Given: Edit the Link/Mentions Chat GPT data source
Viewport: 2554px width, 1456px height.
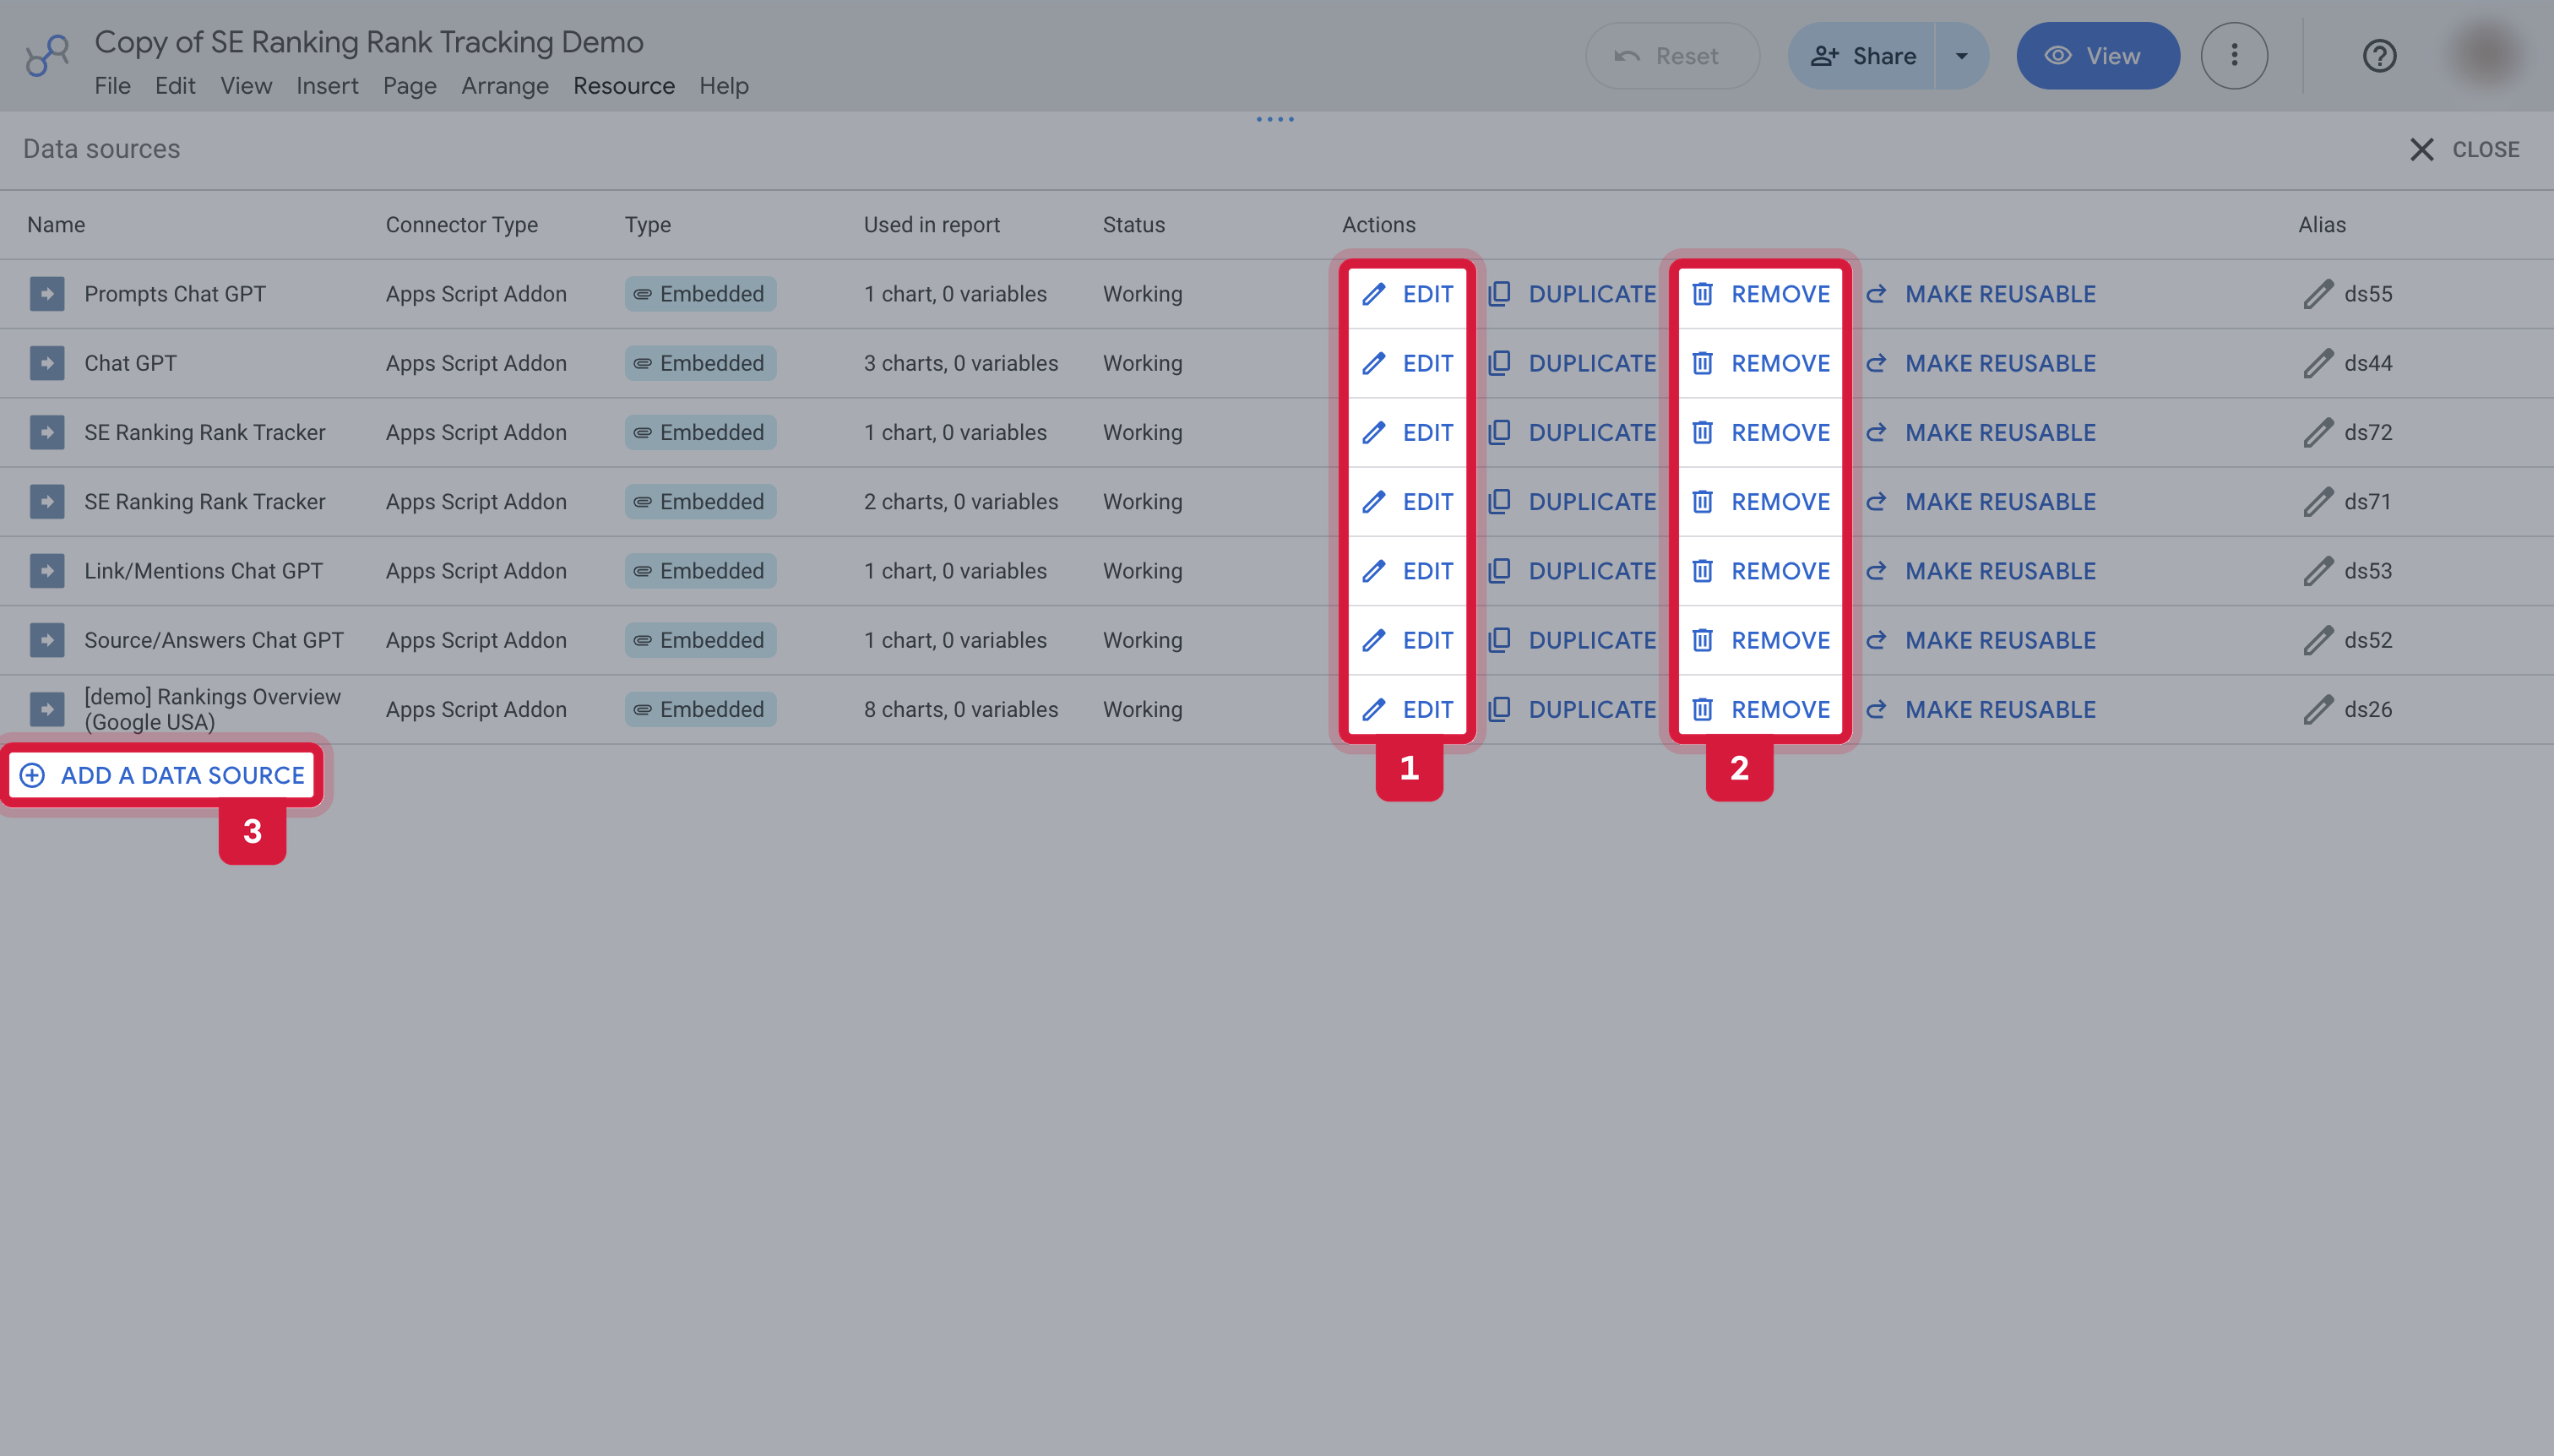Looking at the screenshot, I should point(1407,571).
